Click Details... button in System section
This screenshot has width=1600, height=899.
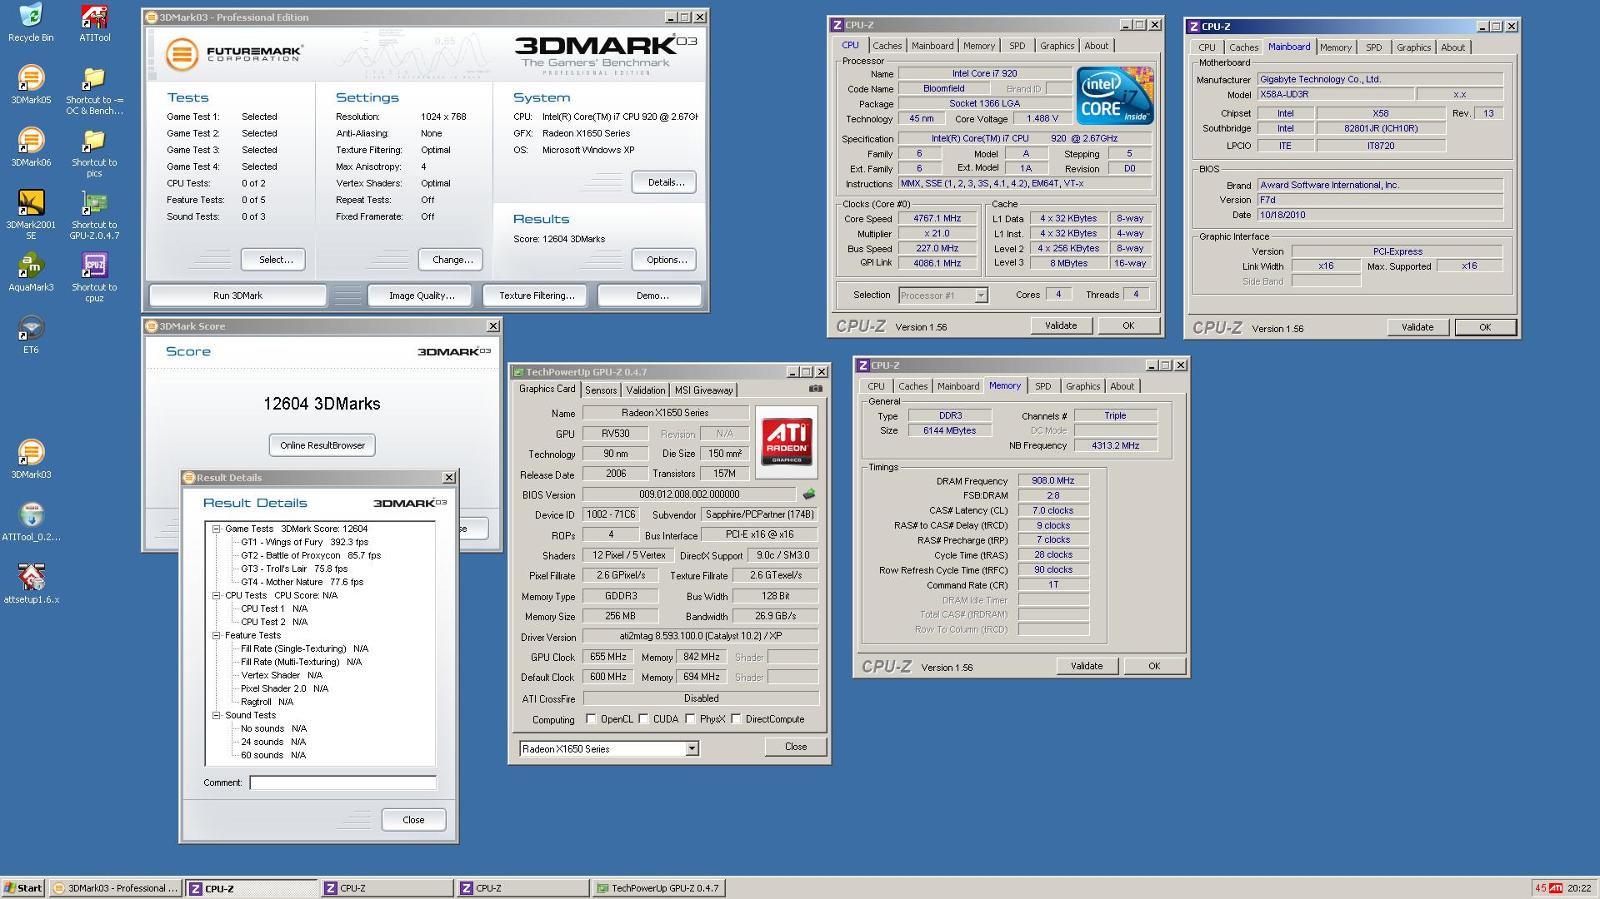[665, 183]
